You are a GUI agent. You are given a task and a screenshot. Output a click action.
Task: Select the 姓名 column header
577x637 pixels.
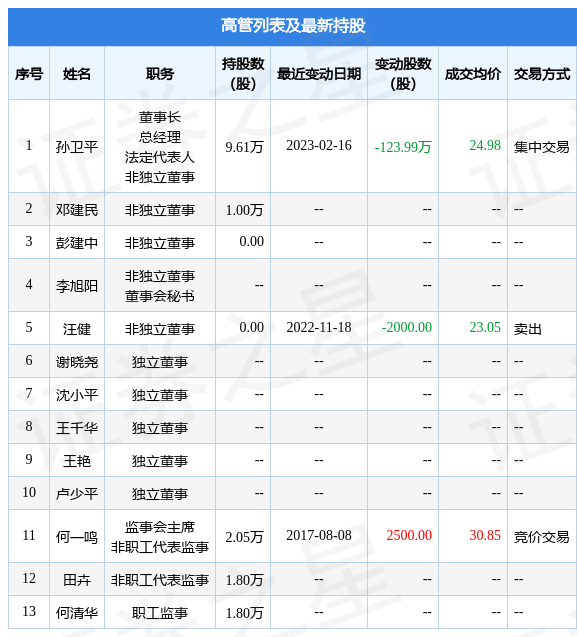(77, 74)
